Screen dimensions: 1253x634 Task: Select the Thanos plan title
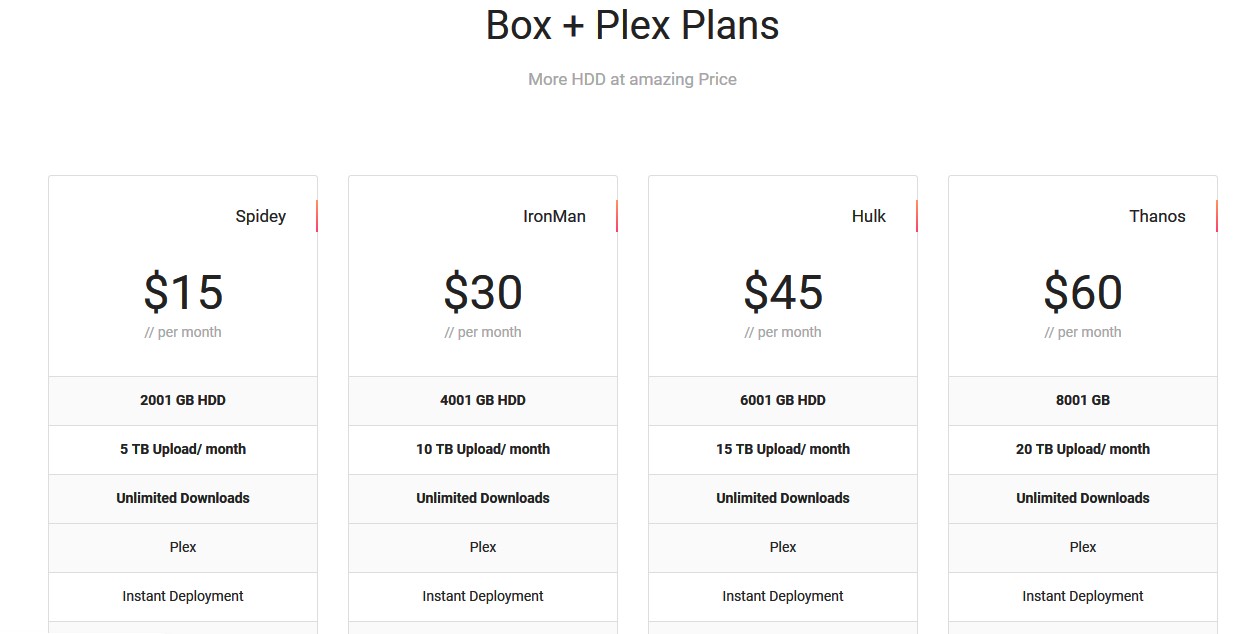tap(1157, 216)
